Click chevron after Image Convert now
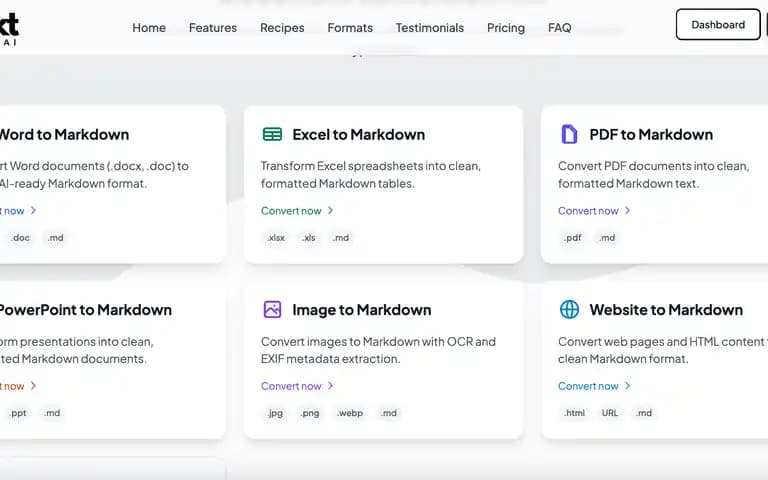This screenshot has width=768, height=480. click(x=330, y=385)
